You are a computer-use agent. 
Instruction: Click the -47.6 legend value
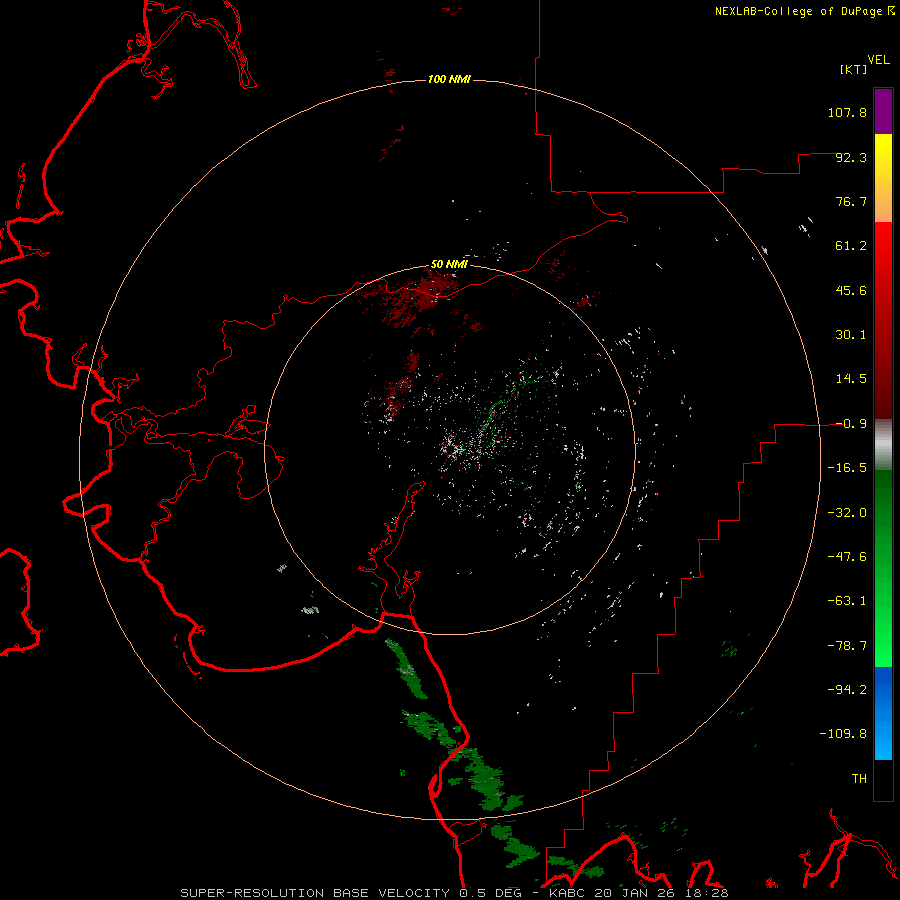(x=847, y=557)
